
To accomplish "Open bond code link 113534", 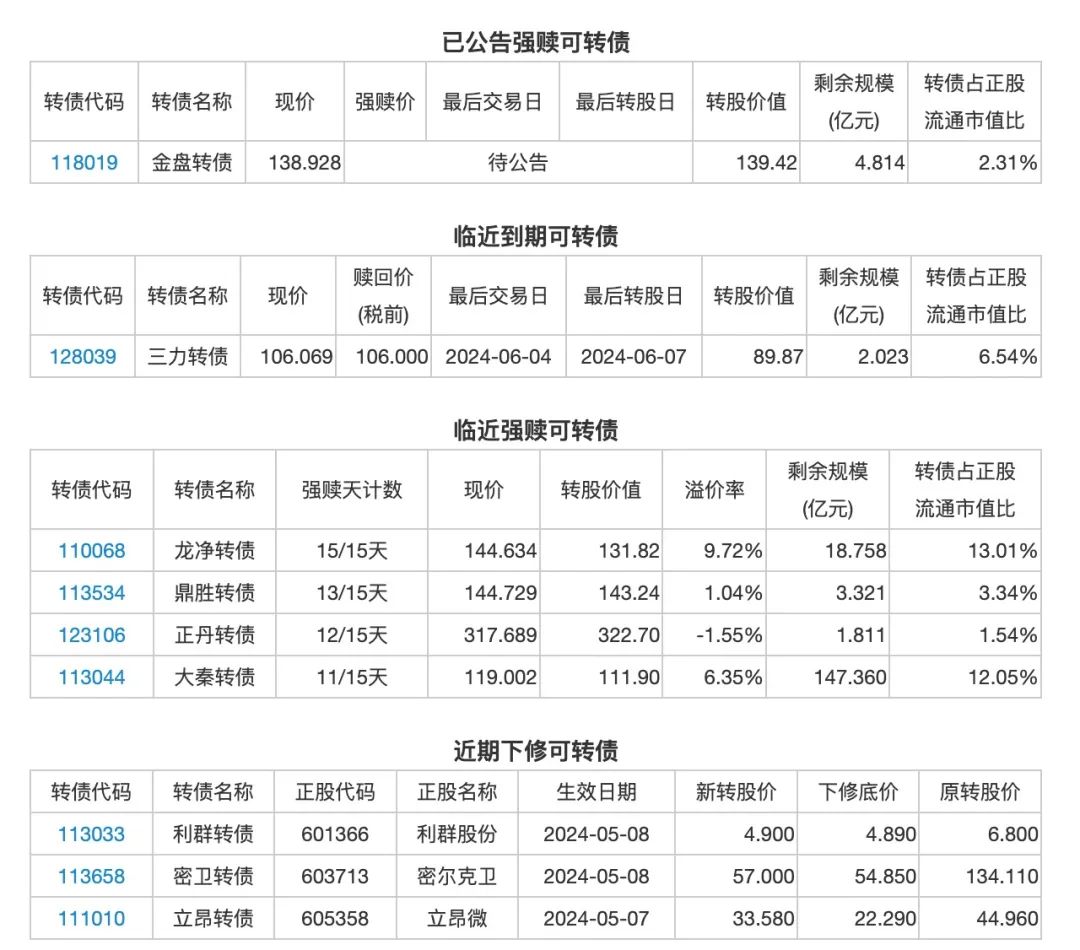I will [90, 593].
